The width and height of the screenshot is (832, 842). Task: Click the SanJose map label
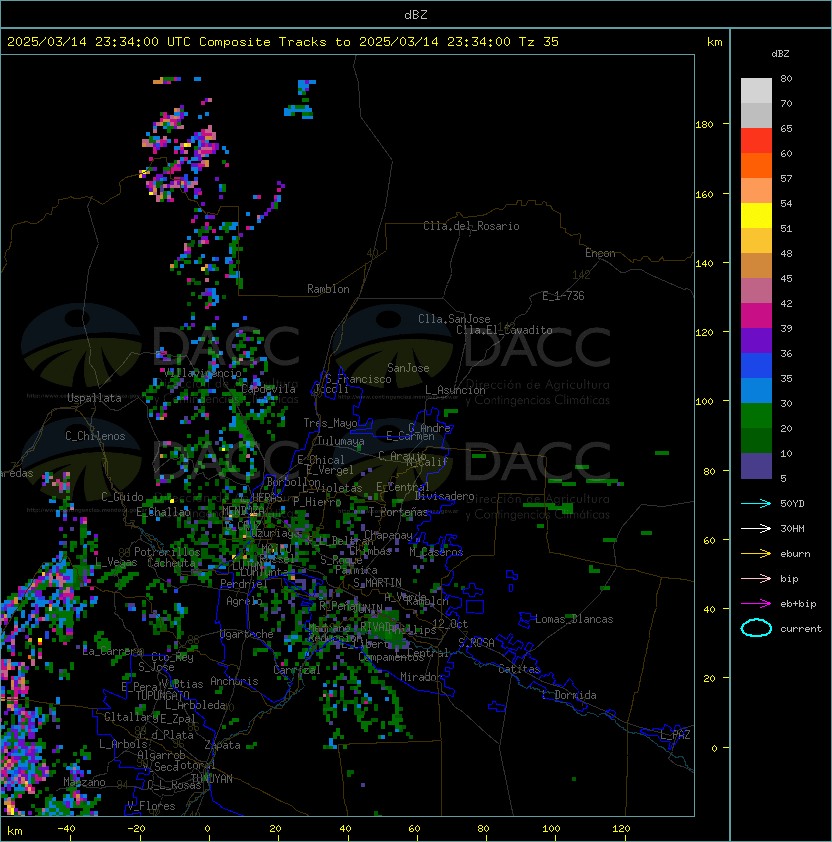[x=408, y=368]
